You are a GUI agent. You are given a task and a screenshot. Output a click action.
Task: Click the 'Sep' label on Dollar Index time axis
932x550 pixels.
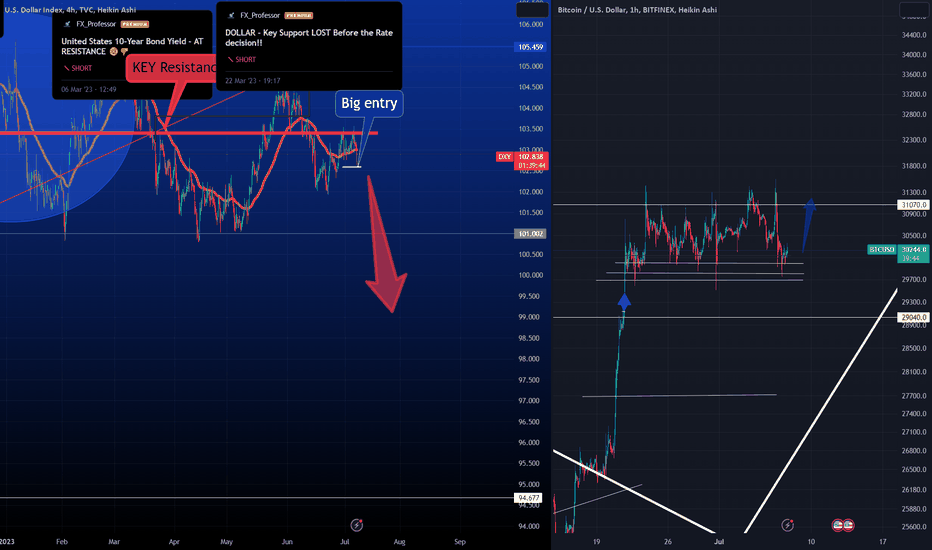click(459, 542)
